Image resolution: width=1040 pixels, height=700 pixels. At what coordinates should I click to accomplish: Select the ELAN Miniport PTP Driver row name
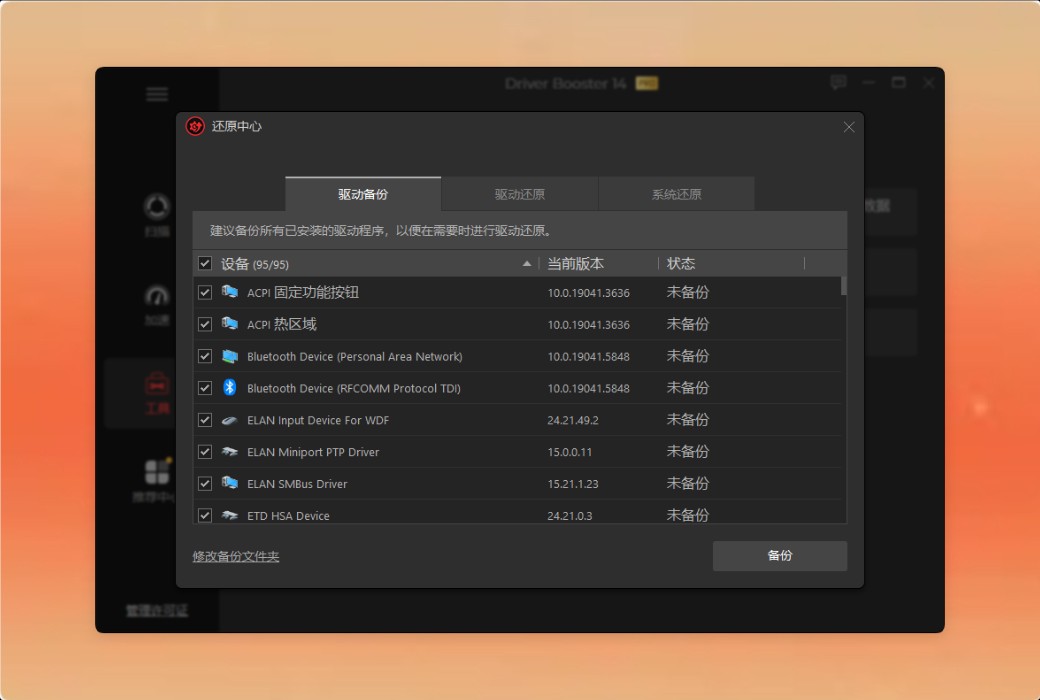click(x=313, y=452)
